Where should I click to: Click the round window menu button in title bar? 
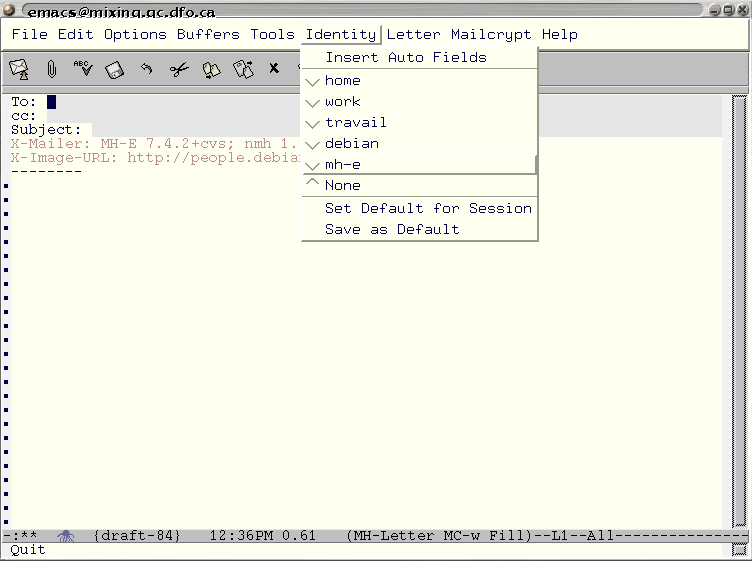[9, 9]
